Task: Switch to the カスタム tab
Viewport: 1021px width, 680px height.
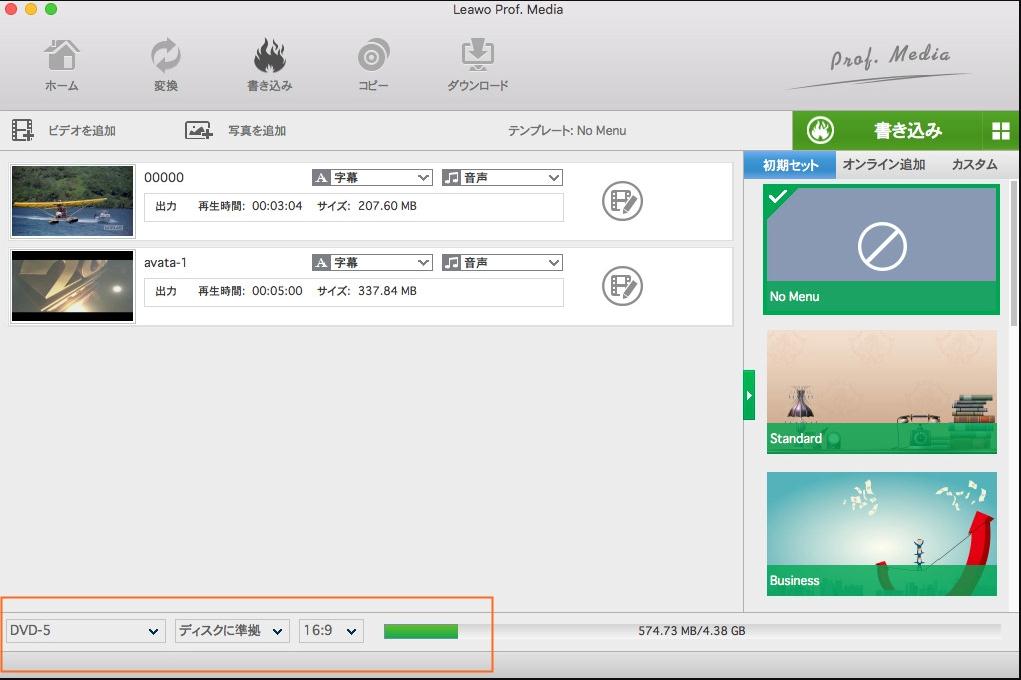Action: tap(974, 165)
